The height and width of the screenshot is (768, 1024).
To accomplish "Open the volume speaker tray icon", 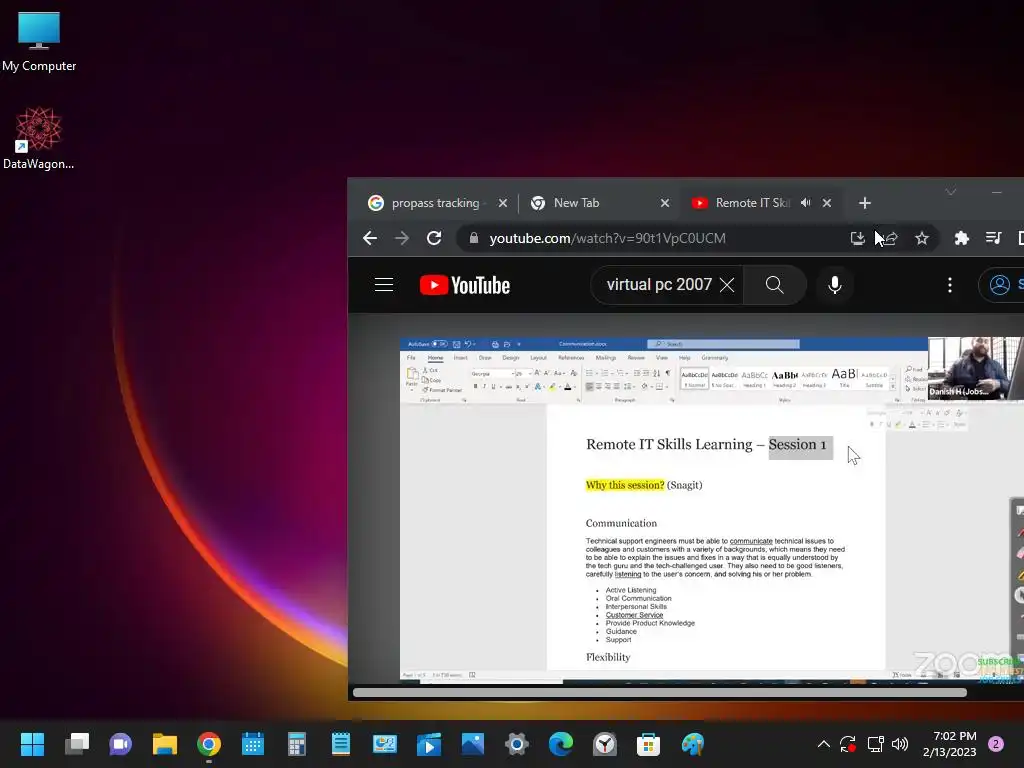I will pyautogui.click(x=900, y=744).
